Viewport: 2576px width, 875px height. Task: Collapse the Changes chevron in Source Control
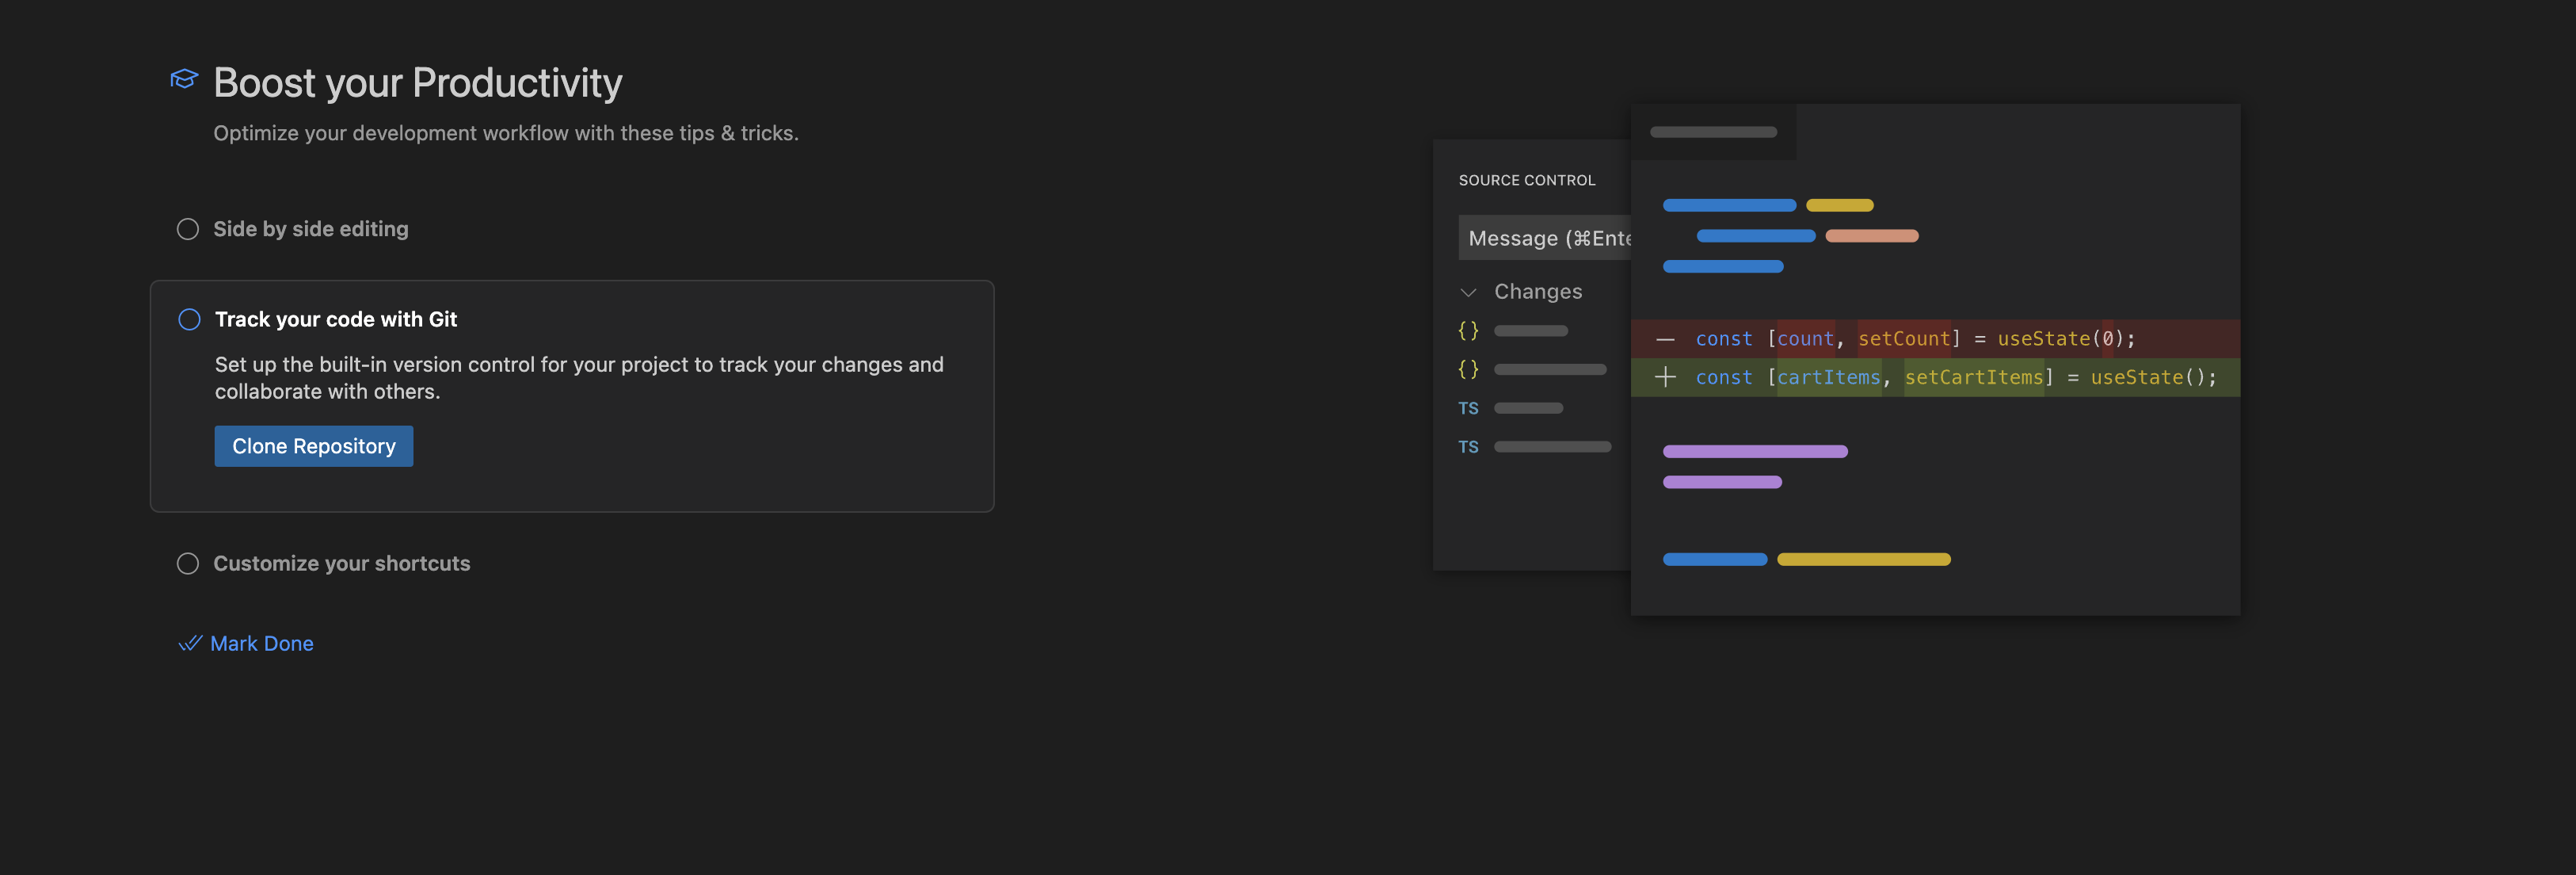click(x=1468, y=292)
